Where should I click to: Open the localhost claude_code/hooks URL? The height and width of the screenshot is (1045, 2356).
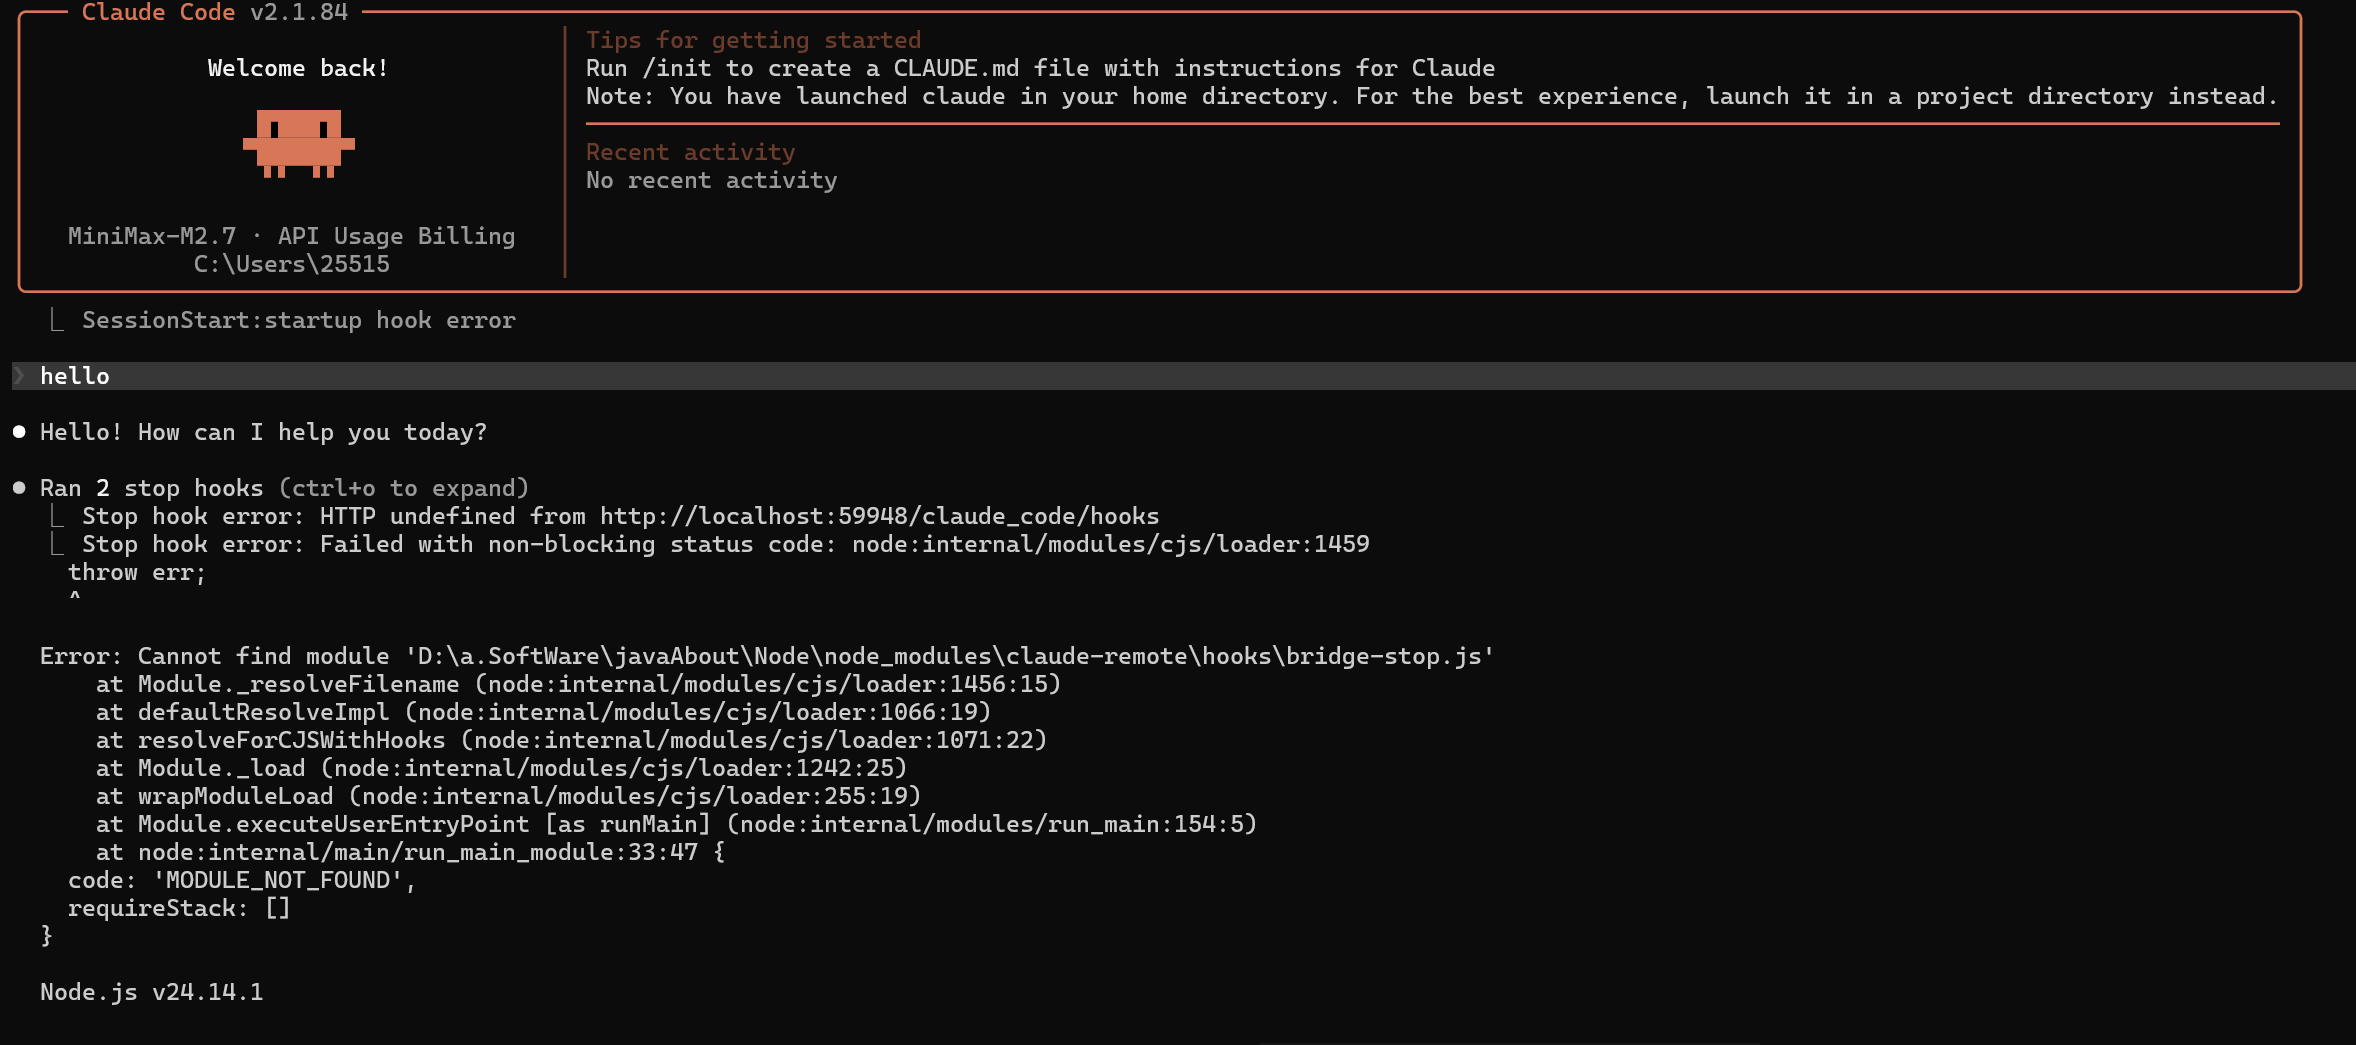tap(879, 516)
